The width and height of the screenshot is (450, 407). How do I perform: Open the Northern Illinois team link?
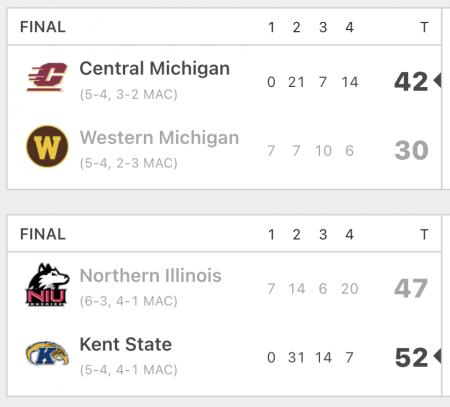click(x=151, y=275)
